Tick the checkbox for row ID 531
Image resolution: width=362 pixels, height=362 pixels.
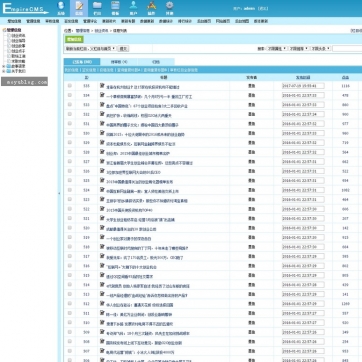coord(70,124)
